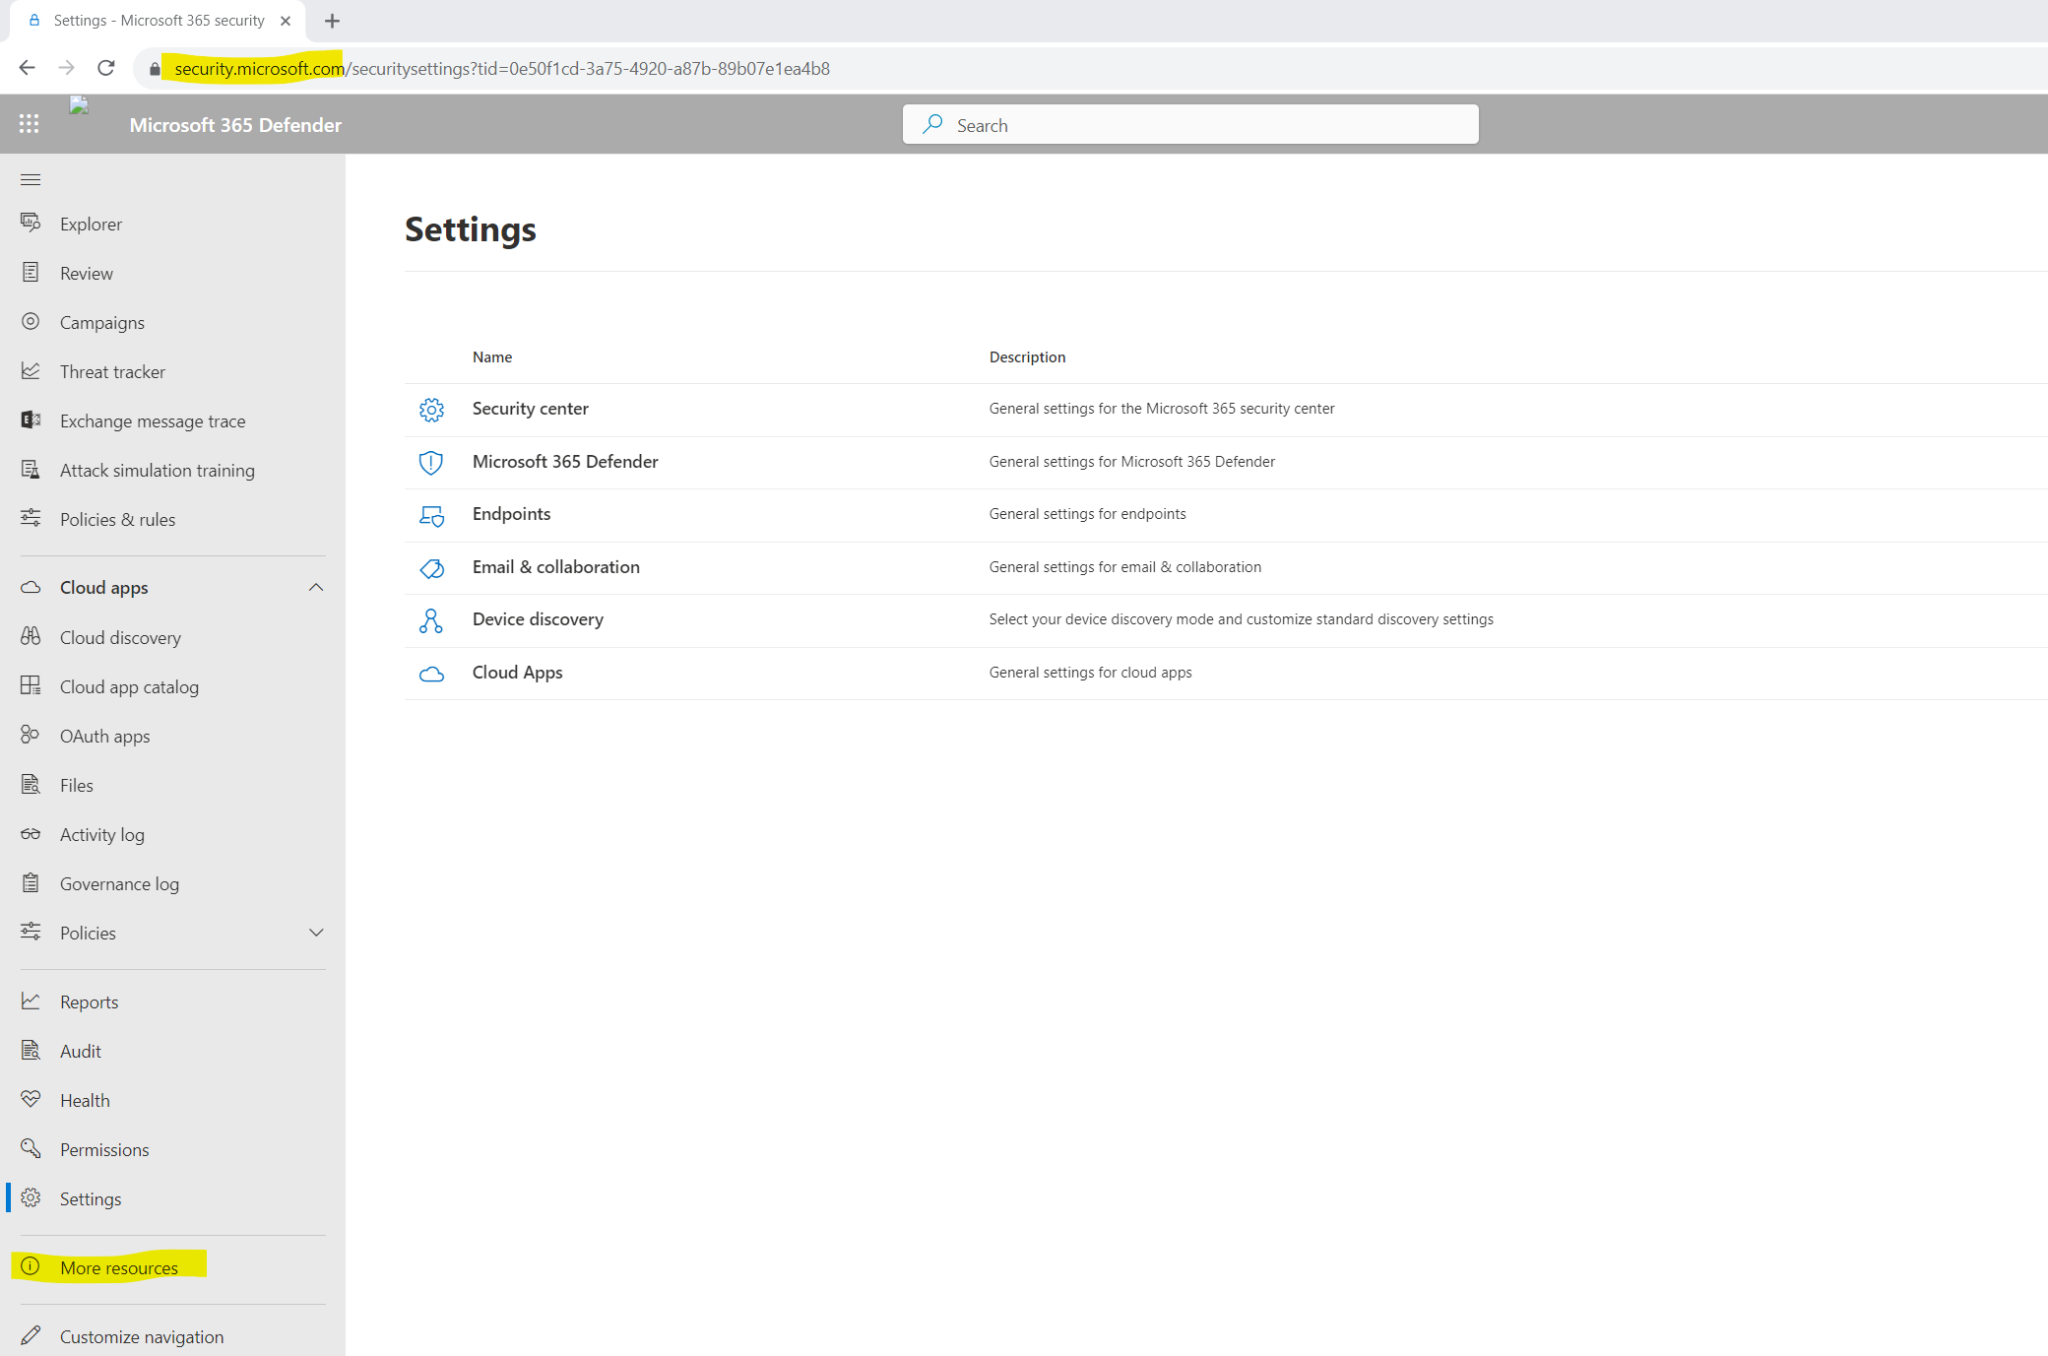
Task: Select the Threat tracker icon
Action: [30, 371]
